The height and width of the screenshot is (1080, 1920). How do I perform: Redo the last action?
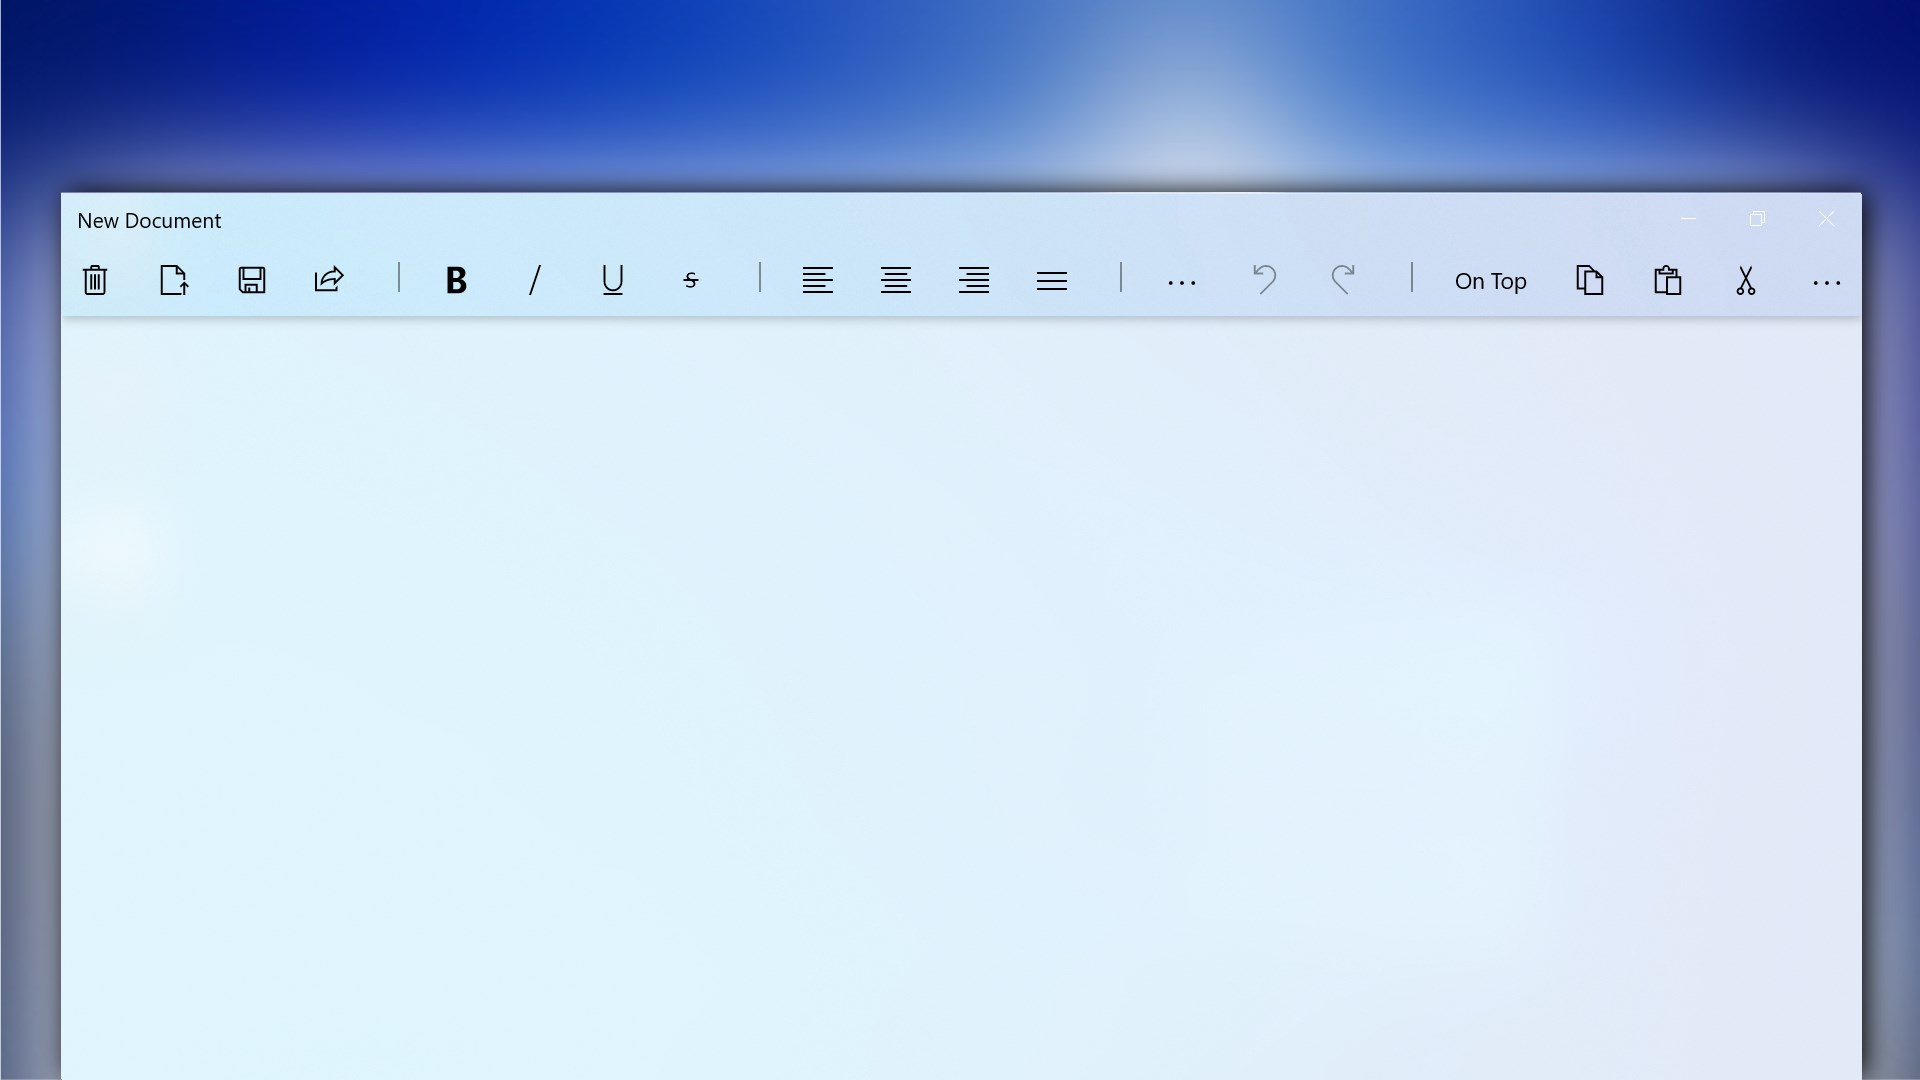pos(1343,280)
